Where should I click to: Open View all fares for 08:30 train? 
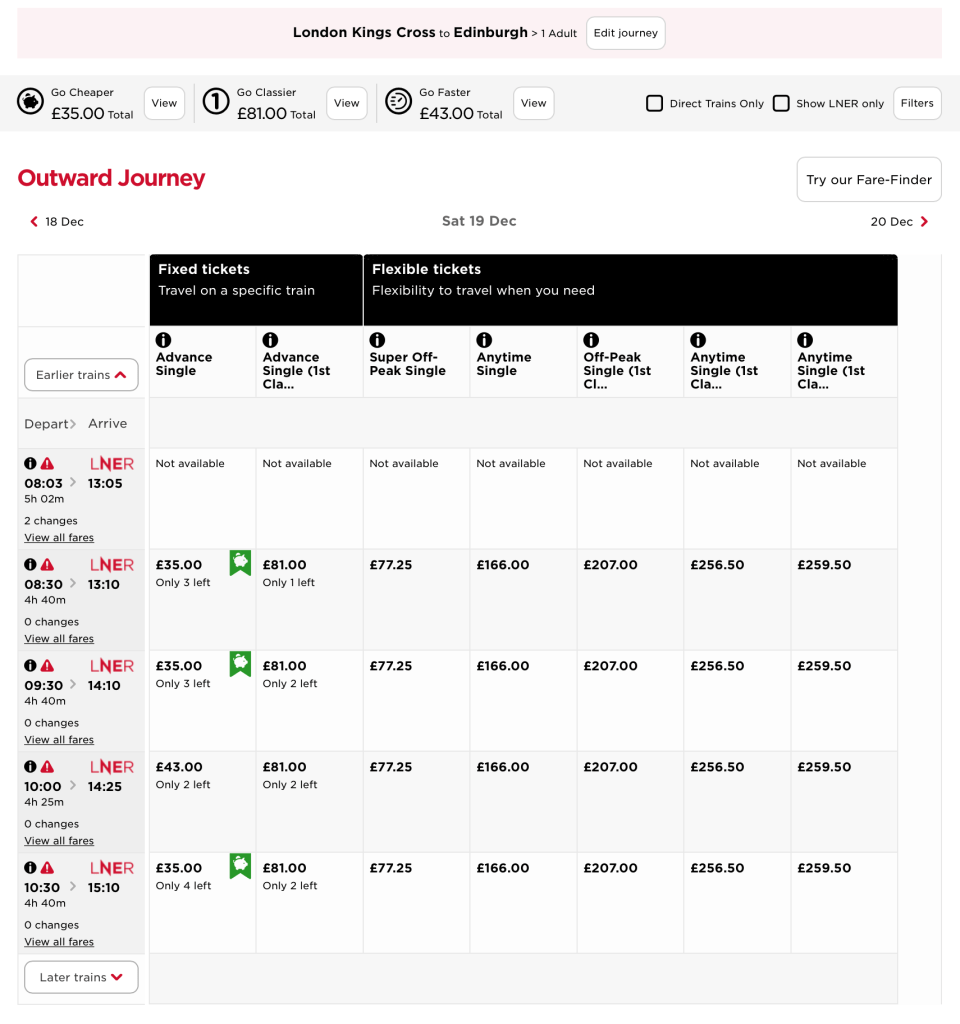pyautogui.click(x=59, y=639)
